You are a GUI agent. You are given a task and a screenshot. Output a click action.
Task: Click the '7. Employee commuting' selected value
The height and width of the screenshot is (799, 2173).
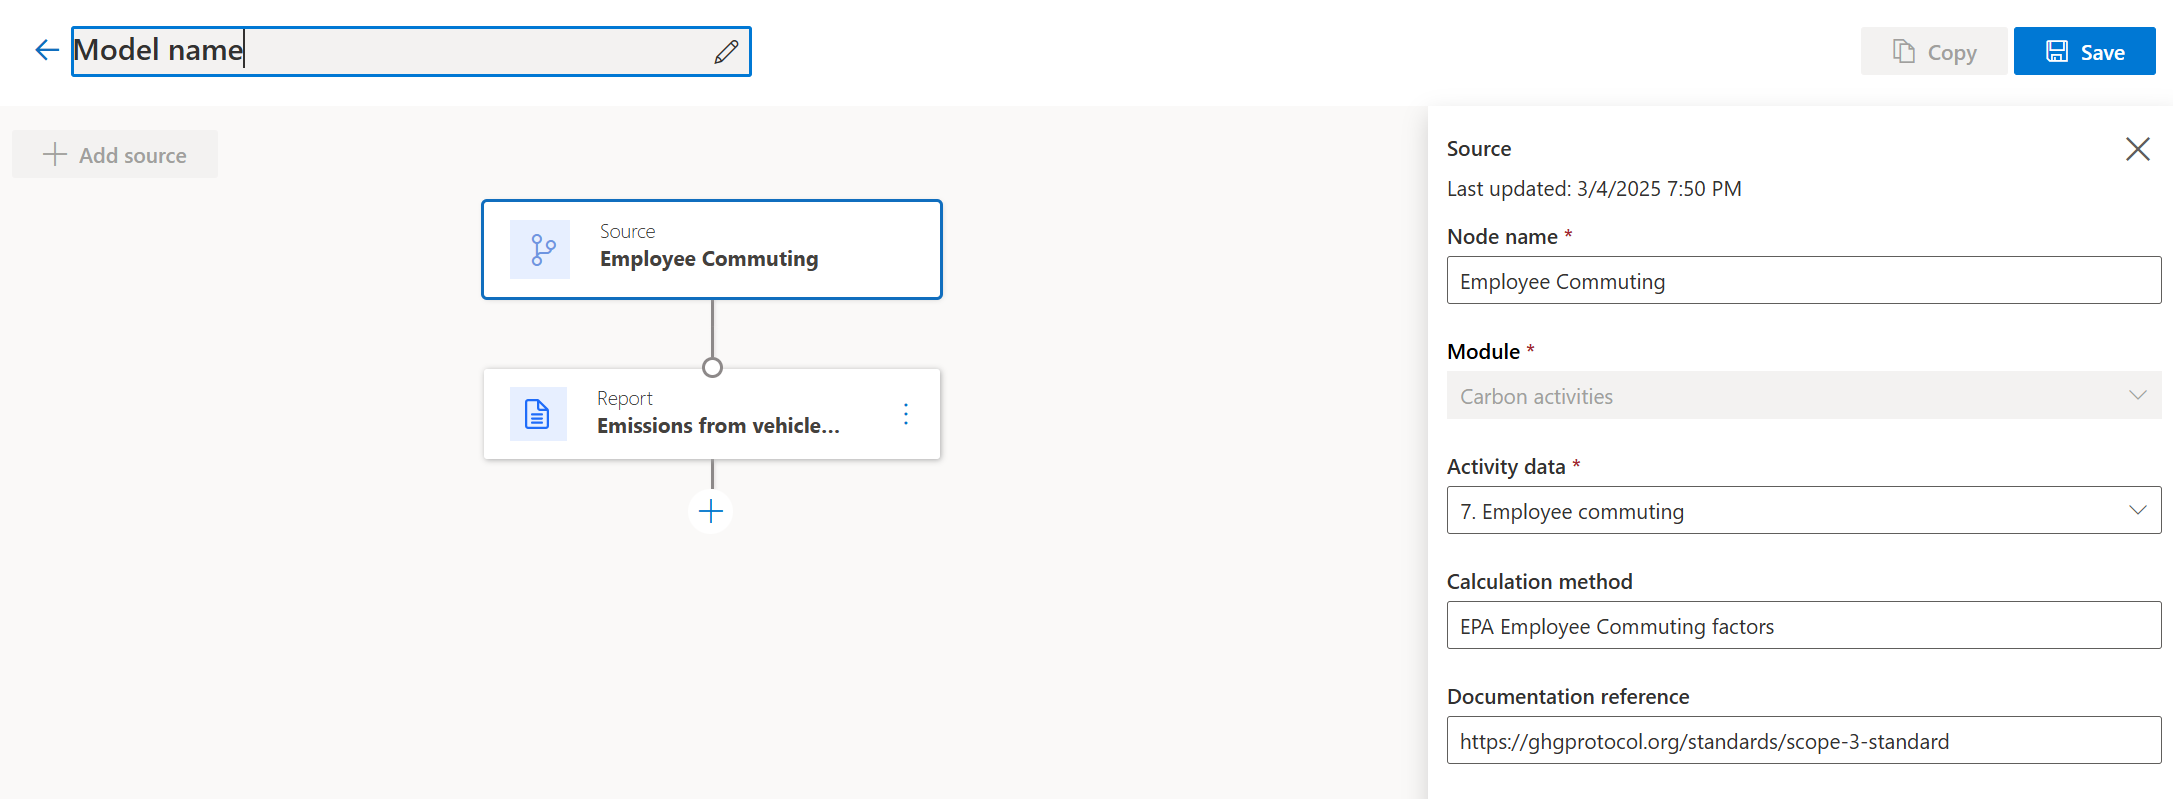(x=1572, y=512)
